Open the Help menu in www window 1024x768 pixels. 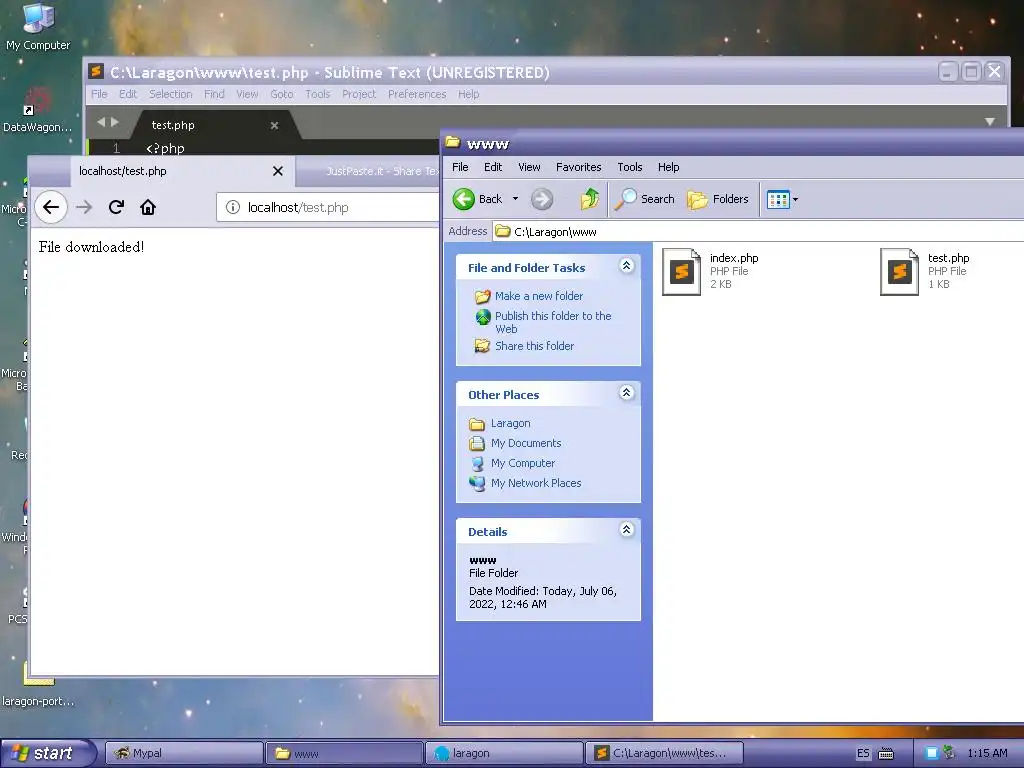[668, 167]
